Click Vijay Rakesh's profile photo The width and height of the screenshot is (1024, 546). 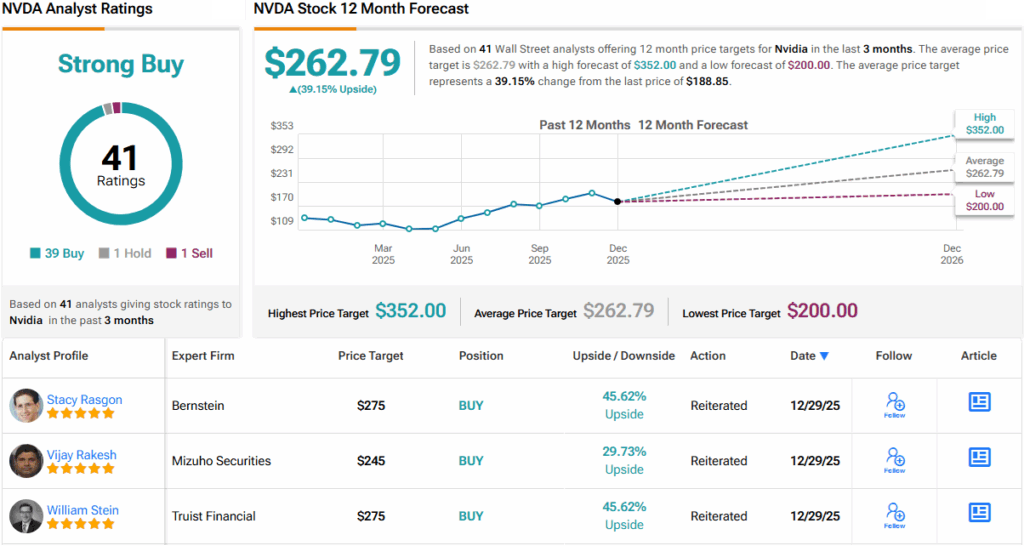(x=26, y=460)
